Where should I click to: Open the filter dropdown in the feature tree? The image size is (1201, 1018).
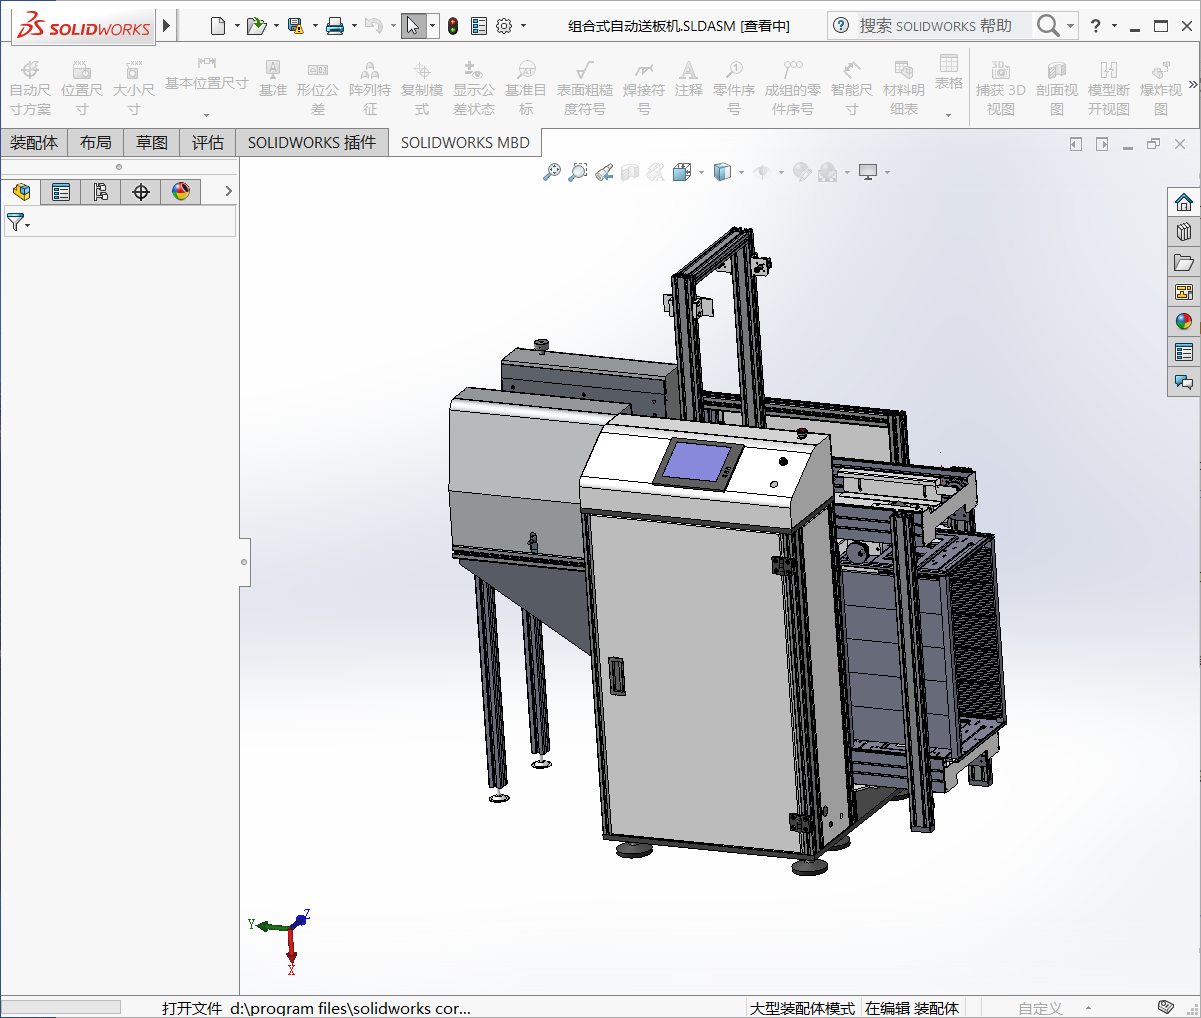[x=18, y=223]
